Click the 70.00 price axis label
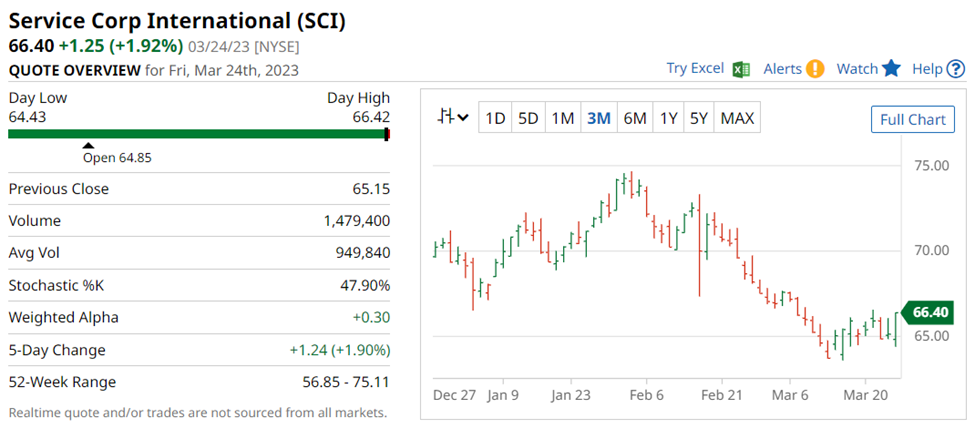This screenshot has height=429, width=975. [x=931, y=251]
